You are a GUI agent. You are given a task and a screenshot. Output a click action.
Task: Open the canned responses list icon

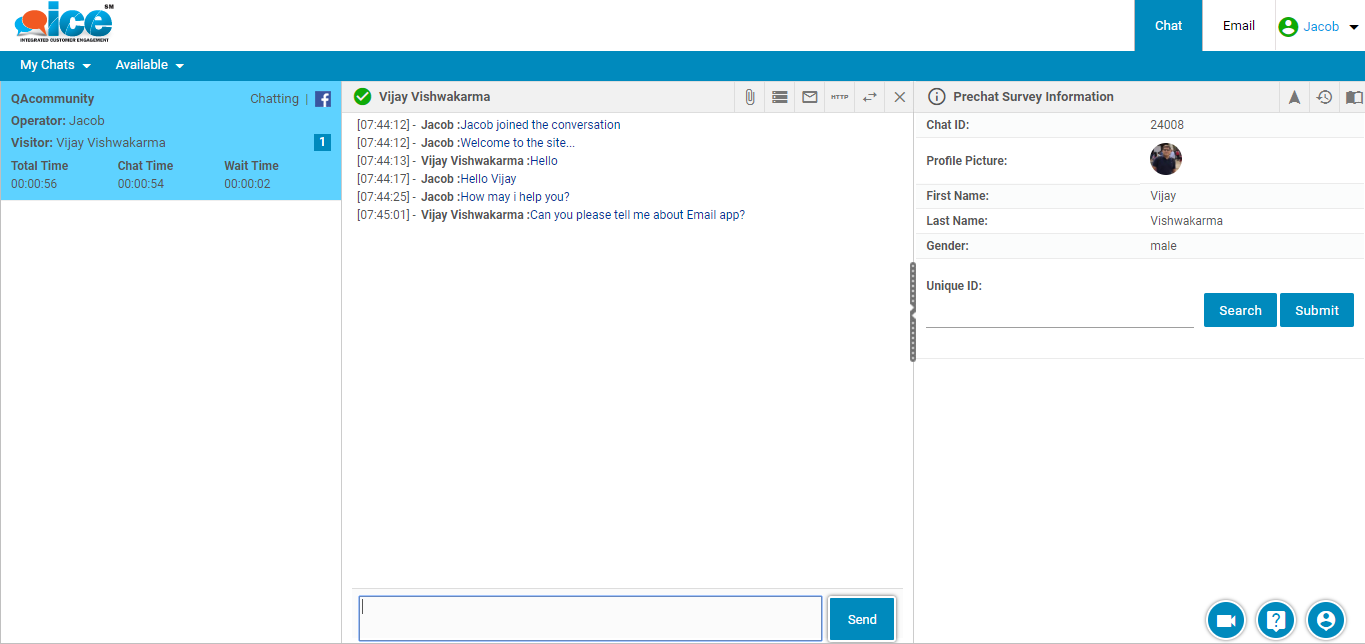click(780, 97)
